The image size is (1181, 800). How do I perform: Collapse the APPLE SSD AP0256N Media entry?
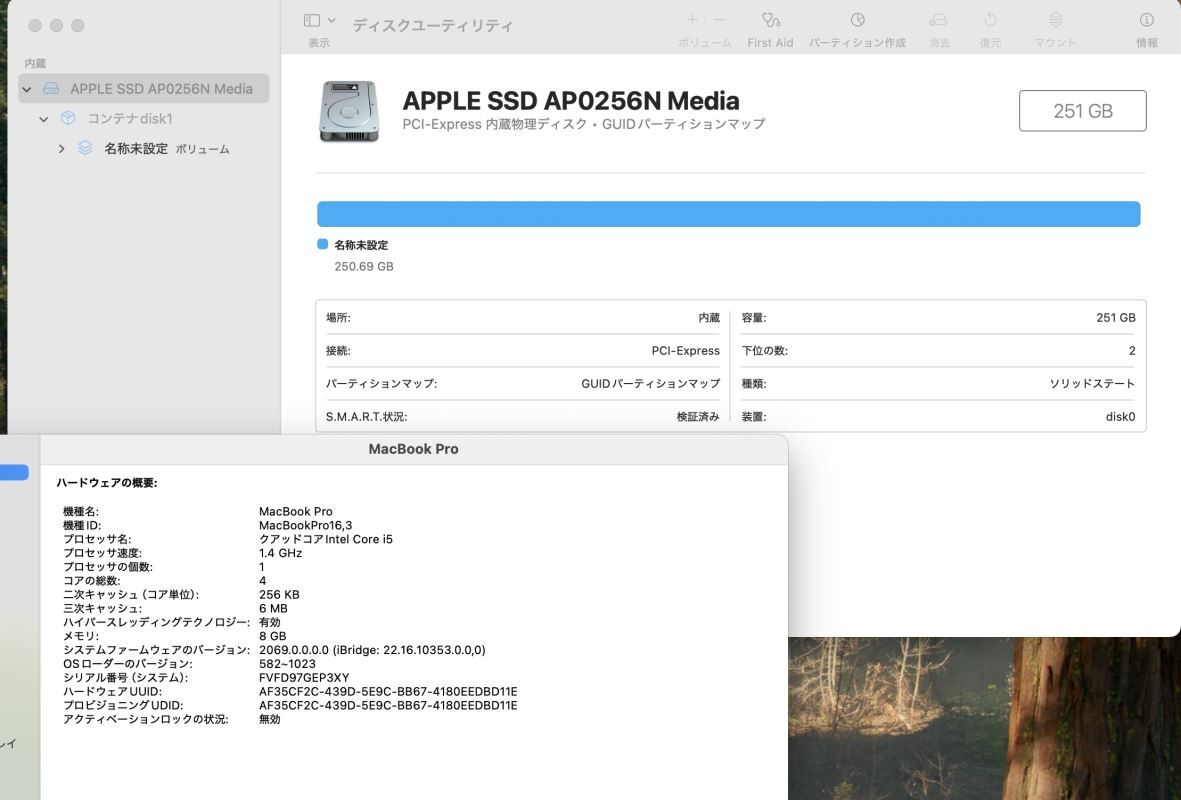pos(25,88)
